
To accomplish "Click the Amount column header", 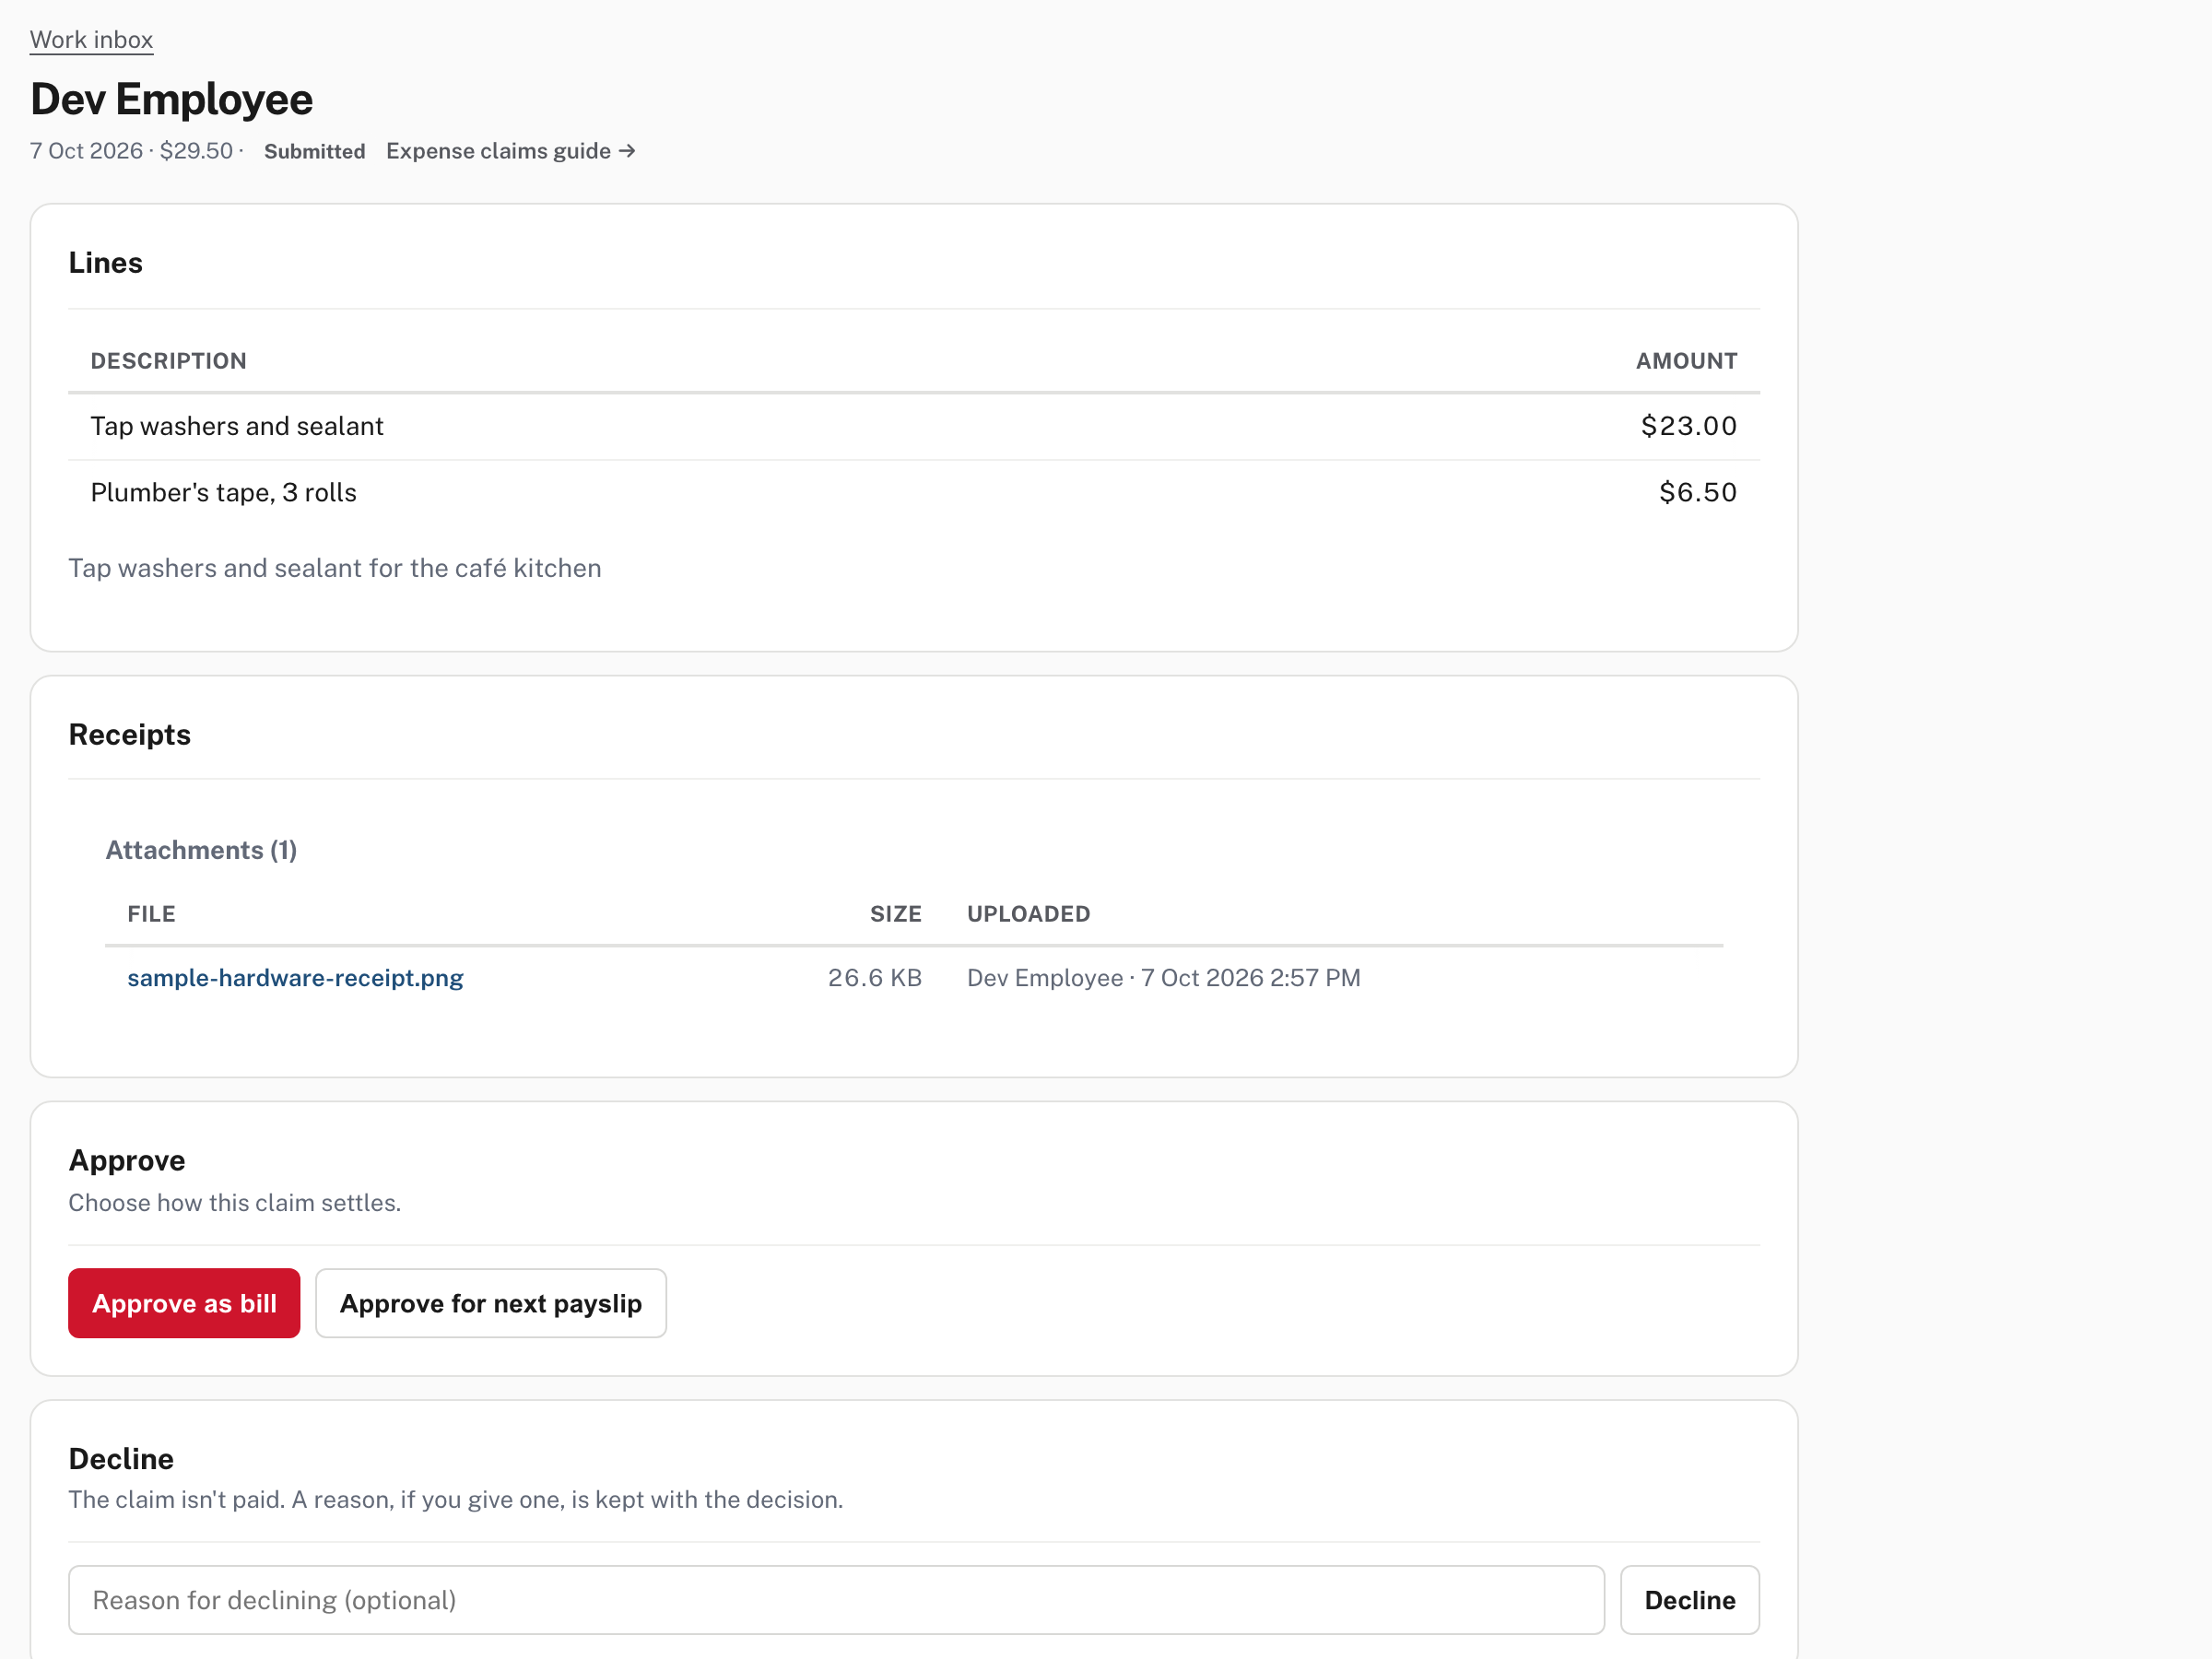I will (x=1686, y=361).
